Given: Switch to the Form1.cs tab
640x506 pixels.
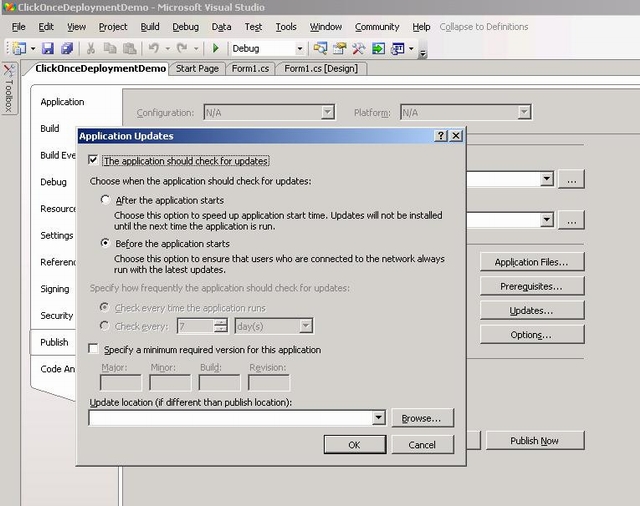Looking at the screenshot, I should tap(250, 69).
